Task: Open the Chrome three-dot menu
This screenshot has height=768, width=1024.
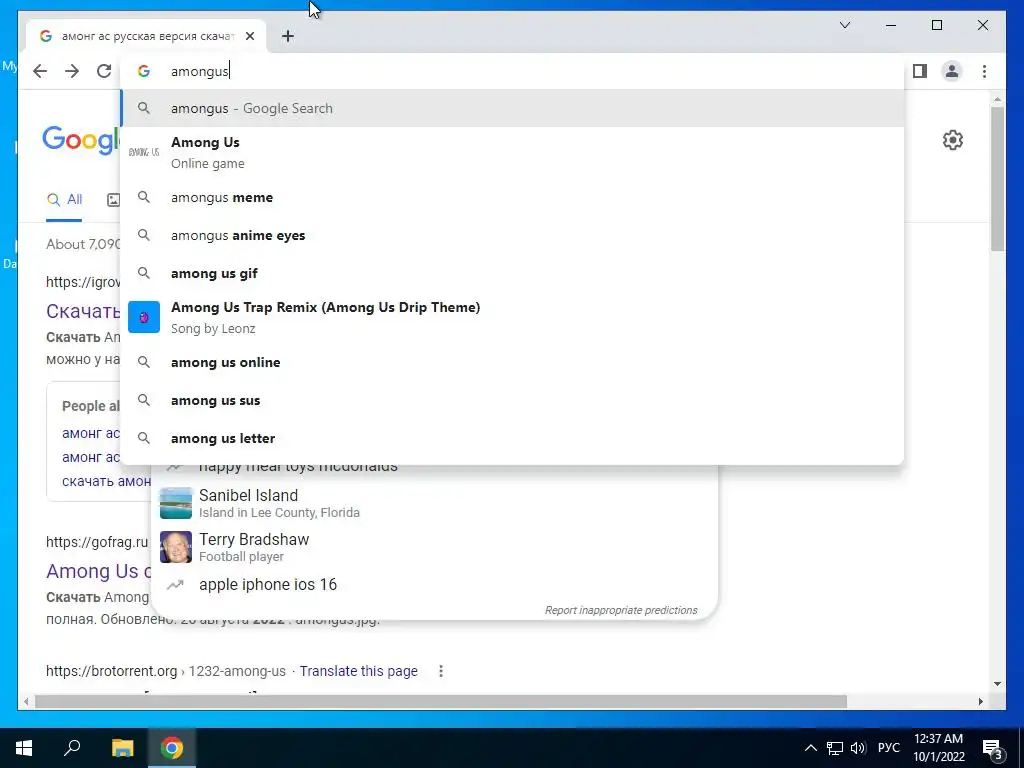Action: tap(984, 71)
